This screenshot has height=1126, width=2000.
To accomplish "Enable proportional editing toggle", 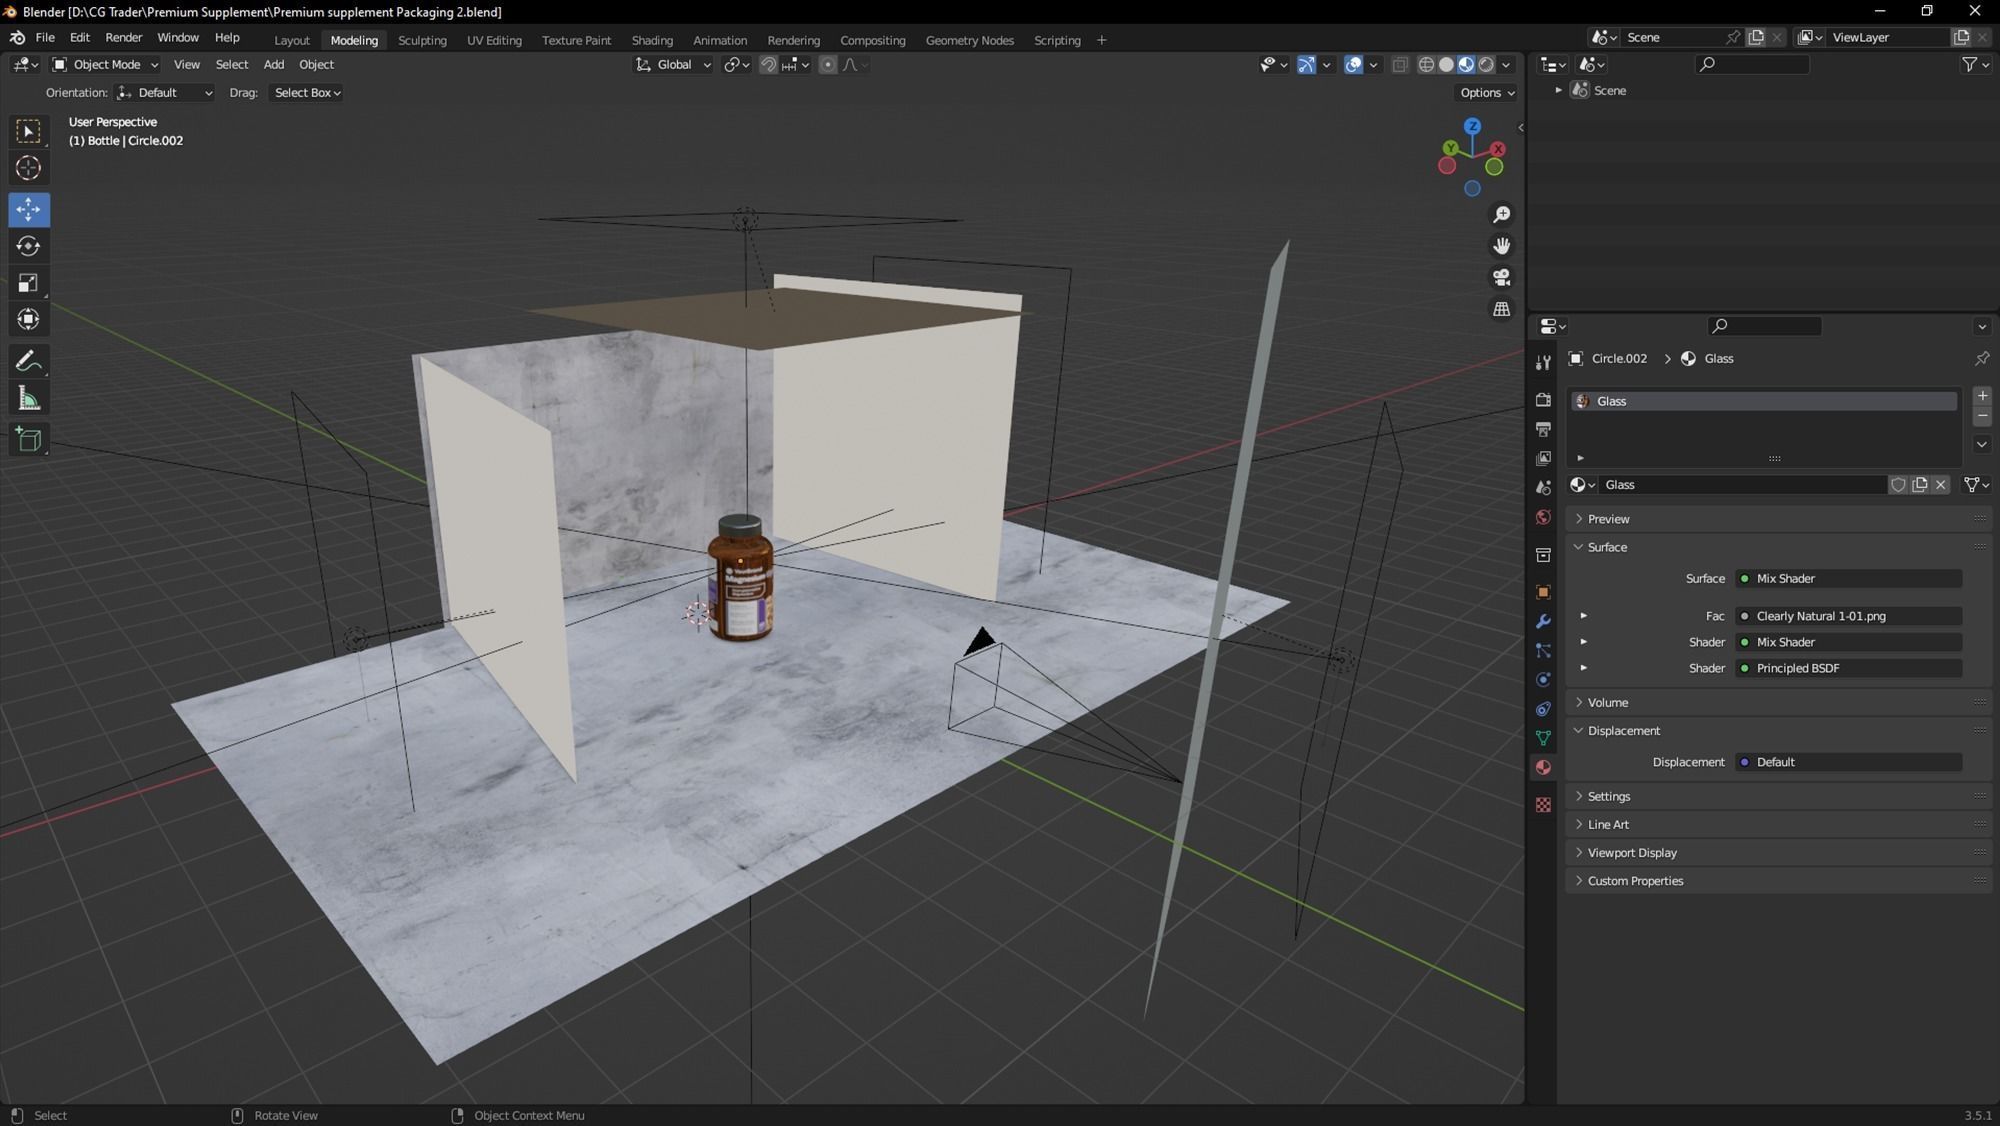I will (x=827, y=65).
